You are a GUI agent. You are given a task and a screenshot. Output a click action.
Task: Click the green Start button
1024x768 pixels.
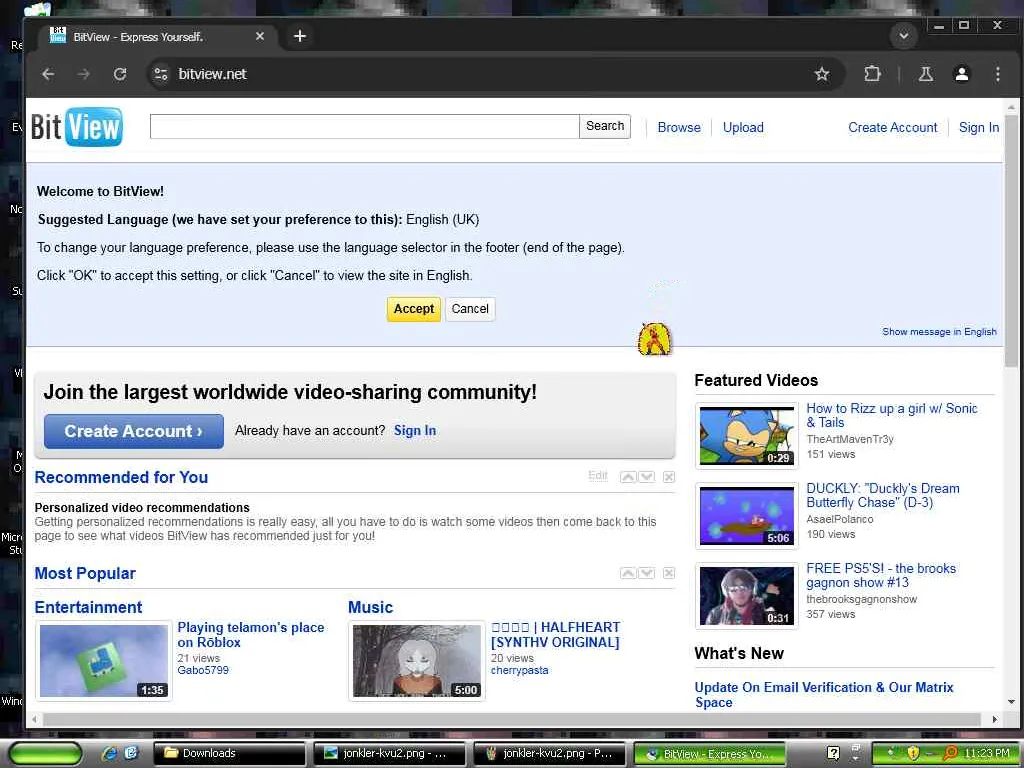click(45, 754)
